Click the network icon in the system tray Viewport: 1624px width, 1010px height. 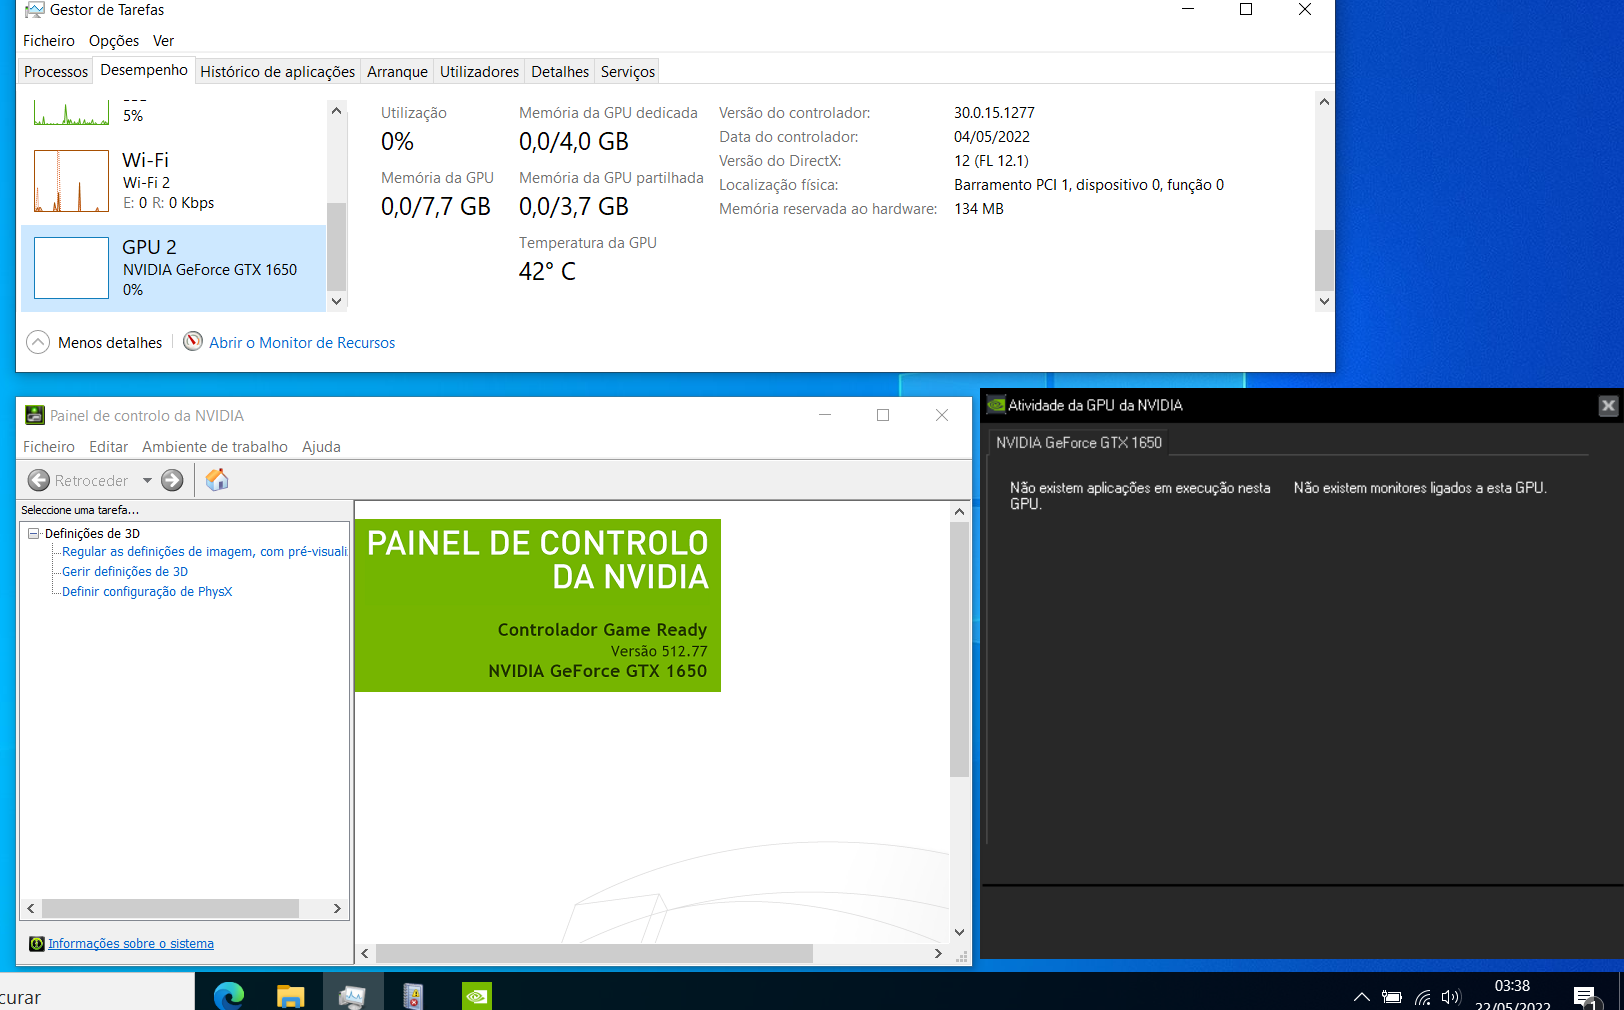point(1422,996)
